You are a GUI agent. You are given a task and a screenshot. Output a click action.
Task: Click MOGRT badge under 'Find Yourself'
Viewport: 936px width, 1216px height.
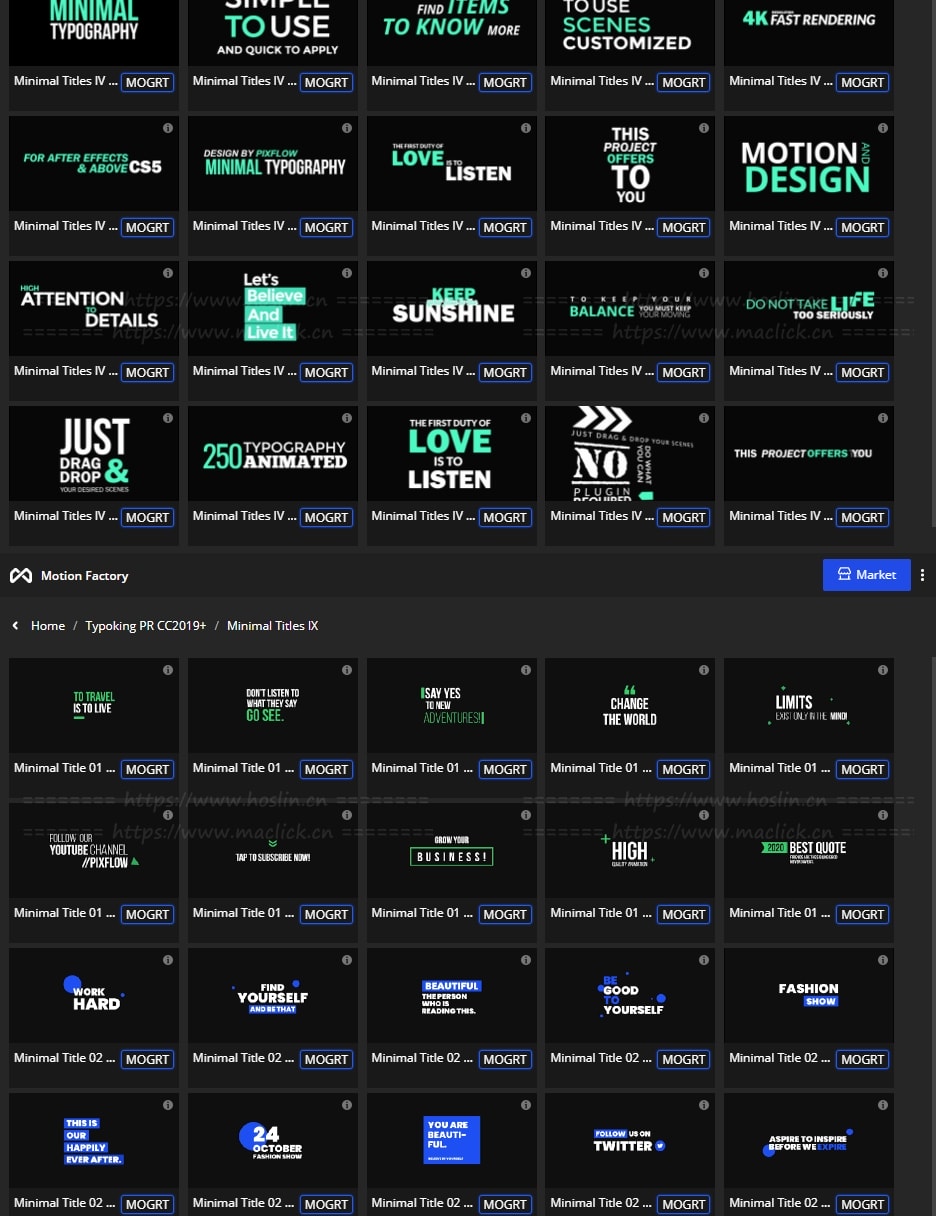(x=326, y=1059)
